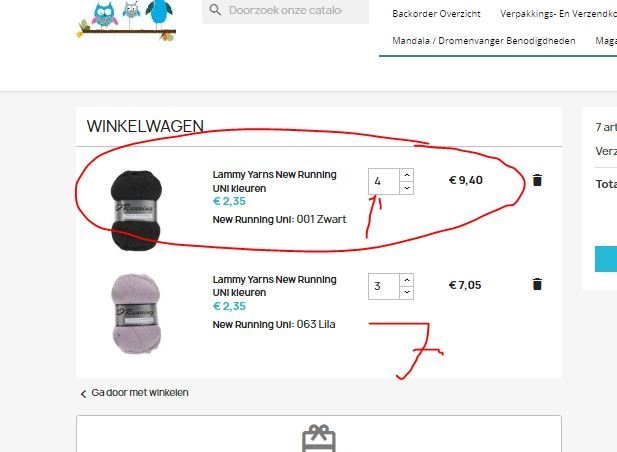Open Lammy Yarns product title for Zwart

coord(274,181)
